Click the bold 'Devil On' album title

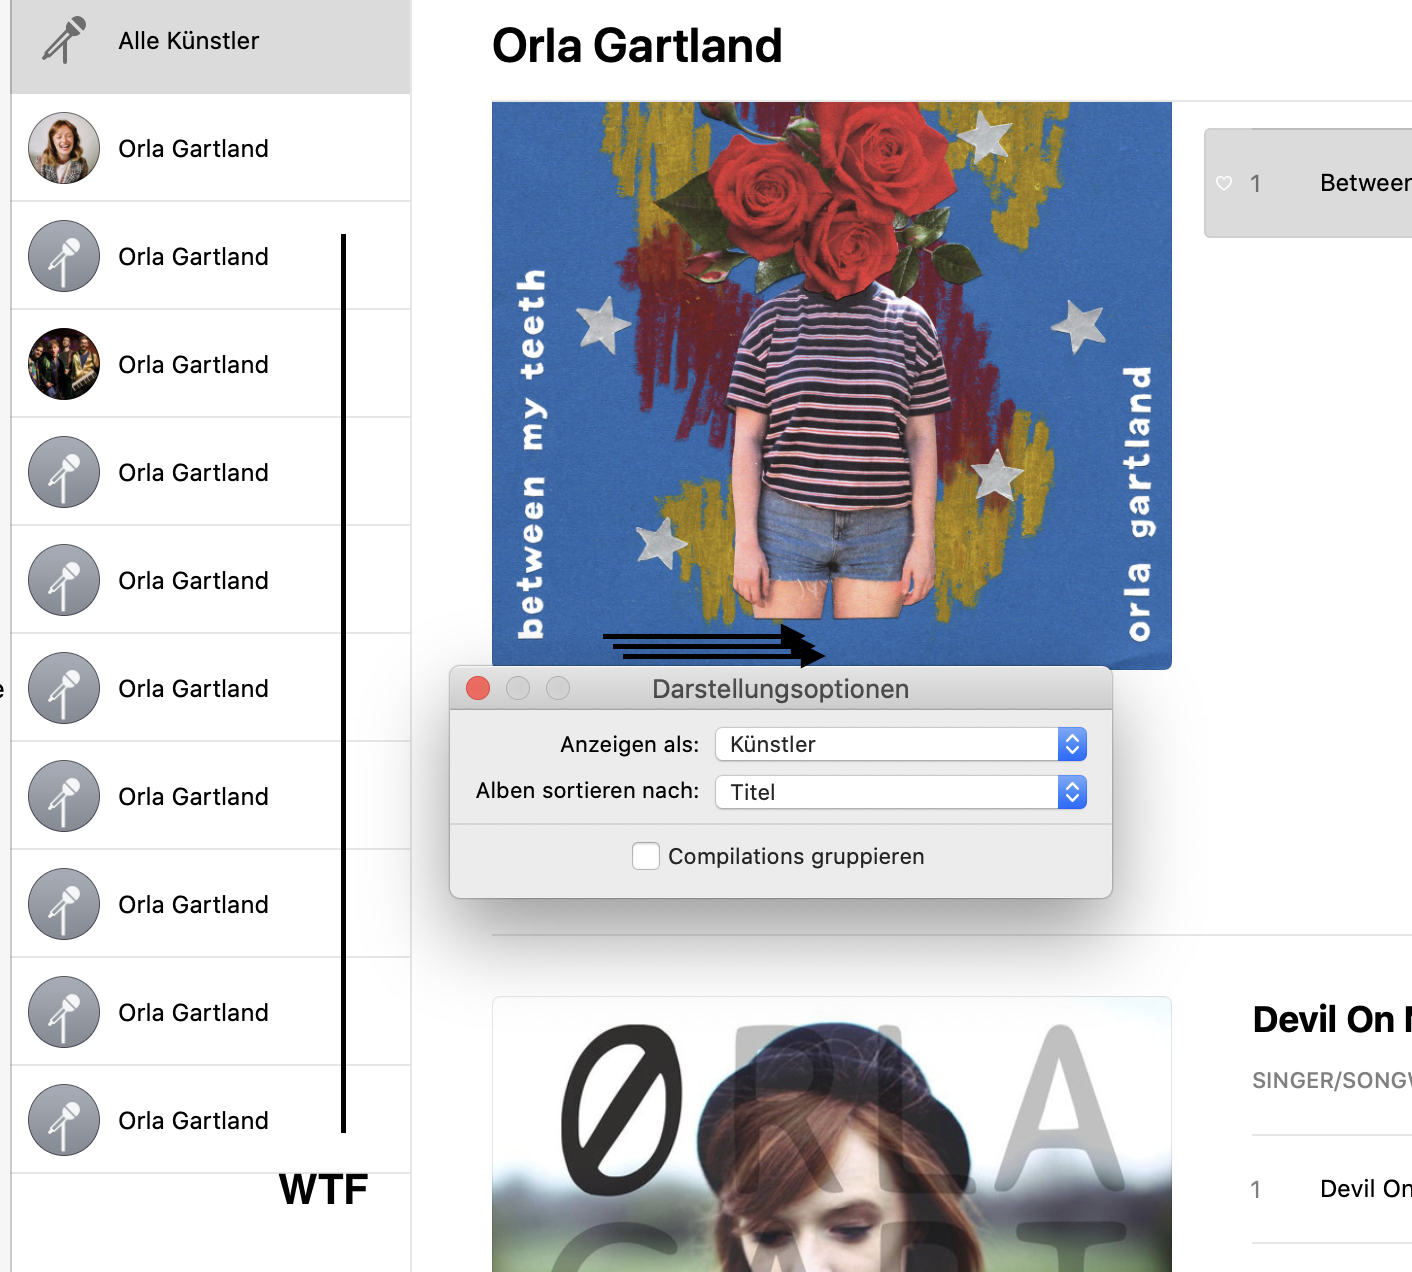[x=1332, y=1019]
